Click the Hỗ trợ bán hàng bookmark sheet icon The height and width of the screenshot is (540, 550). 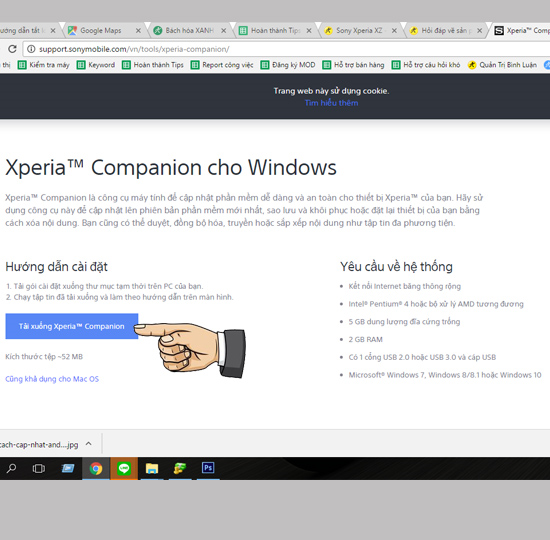click(x=327, y=65)
